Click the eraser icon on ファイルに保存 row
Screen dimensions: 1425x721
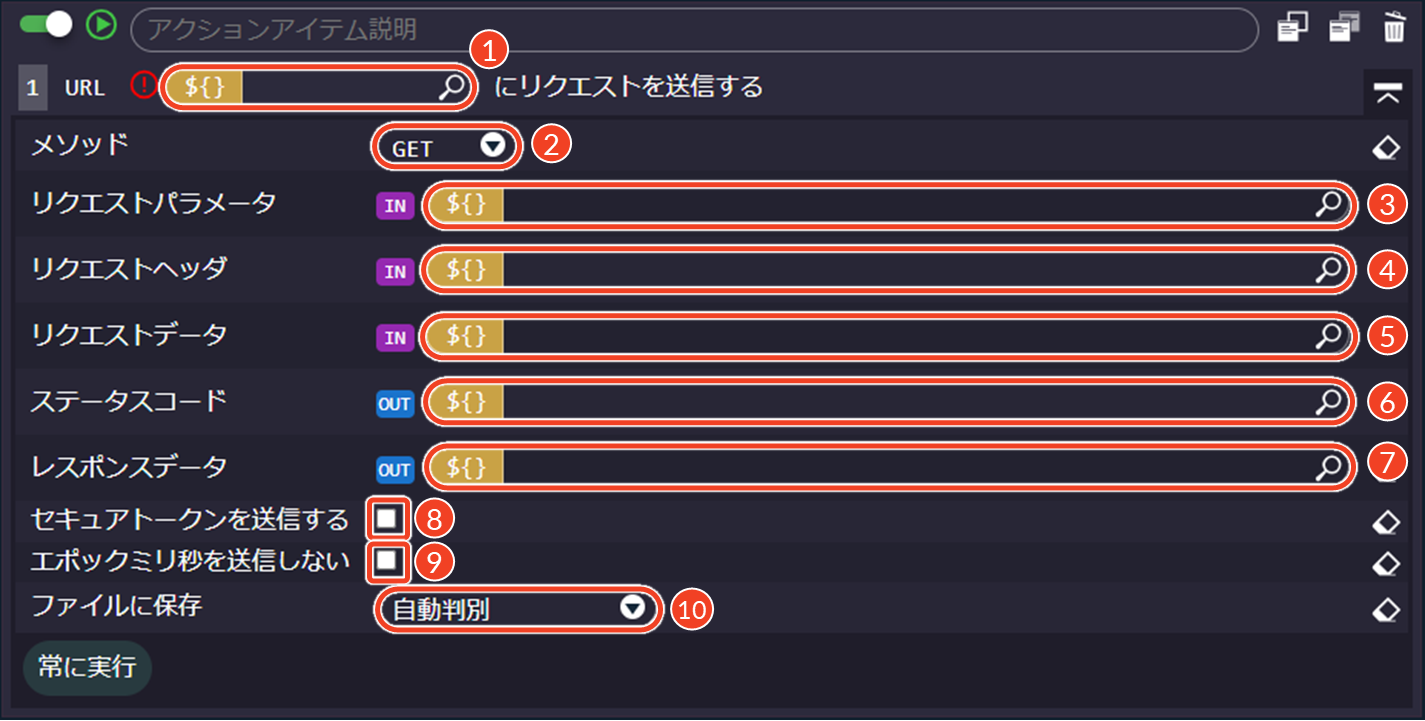click(x=1386, y=609)
